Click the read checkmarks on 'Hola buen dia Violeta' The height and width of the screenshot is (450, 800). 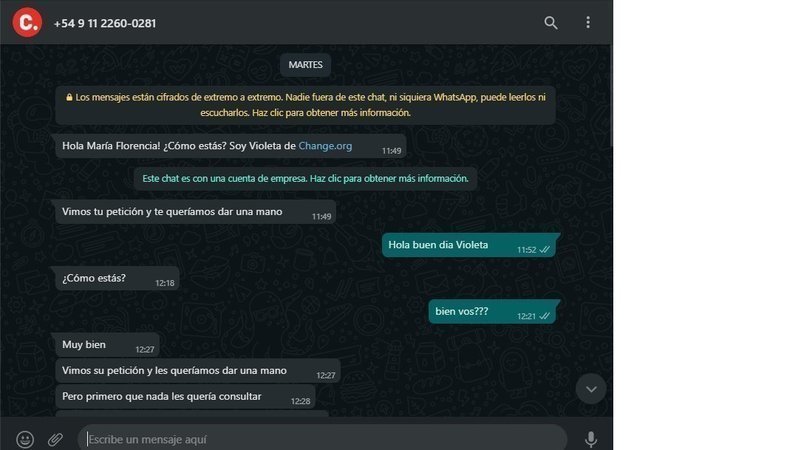545,249
